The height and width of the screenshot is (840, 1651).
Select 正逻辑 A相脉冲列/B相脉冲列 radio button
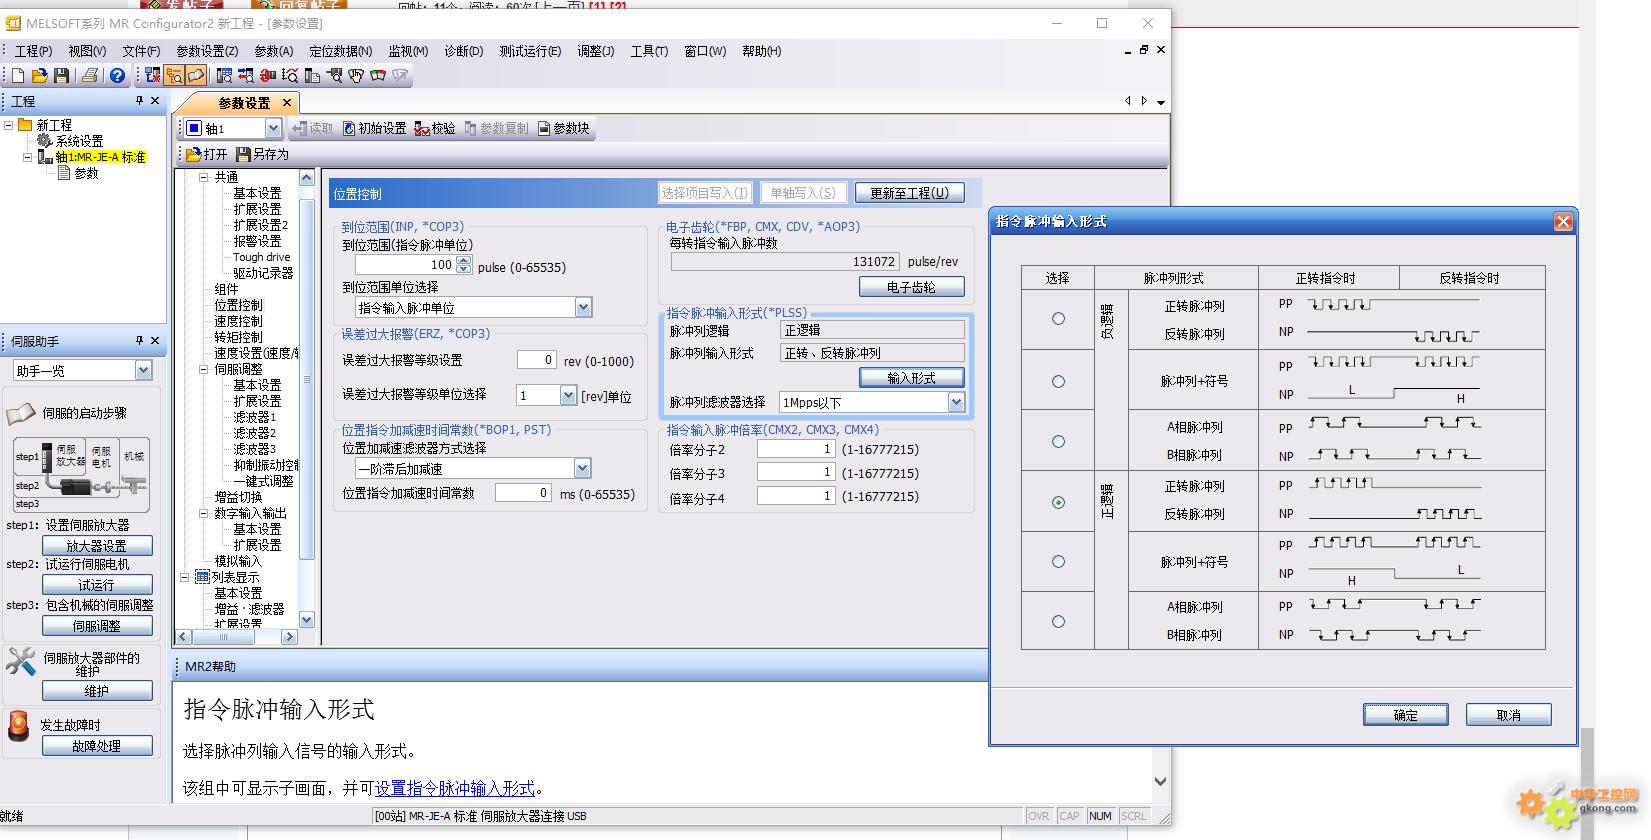click(x=1058, y=622)
